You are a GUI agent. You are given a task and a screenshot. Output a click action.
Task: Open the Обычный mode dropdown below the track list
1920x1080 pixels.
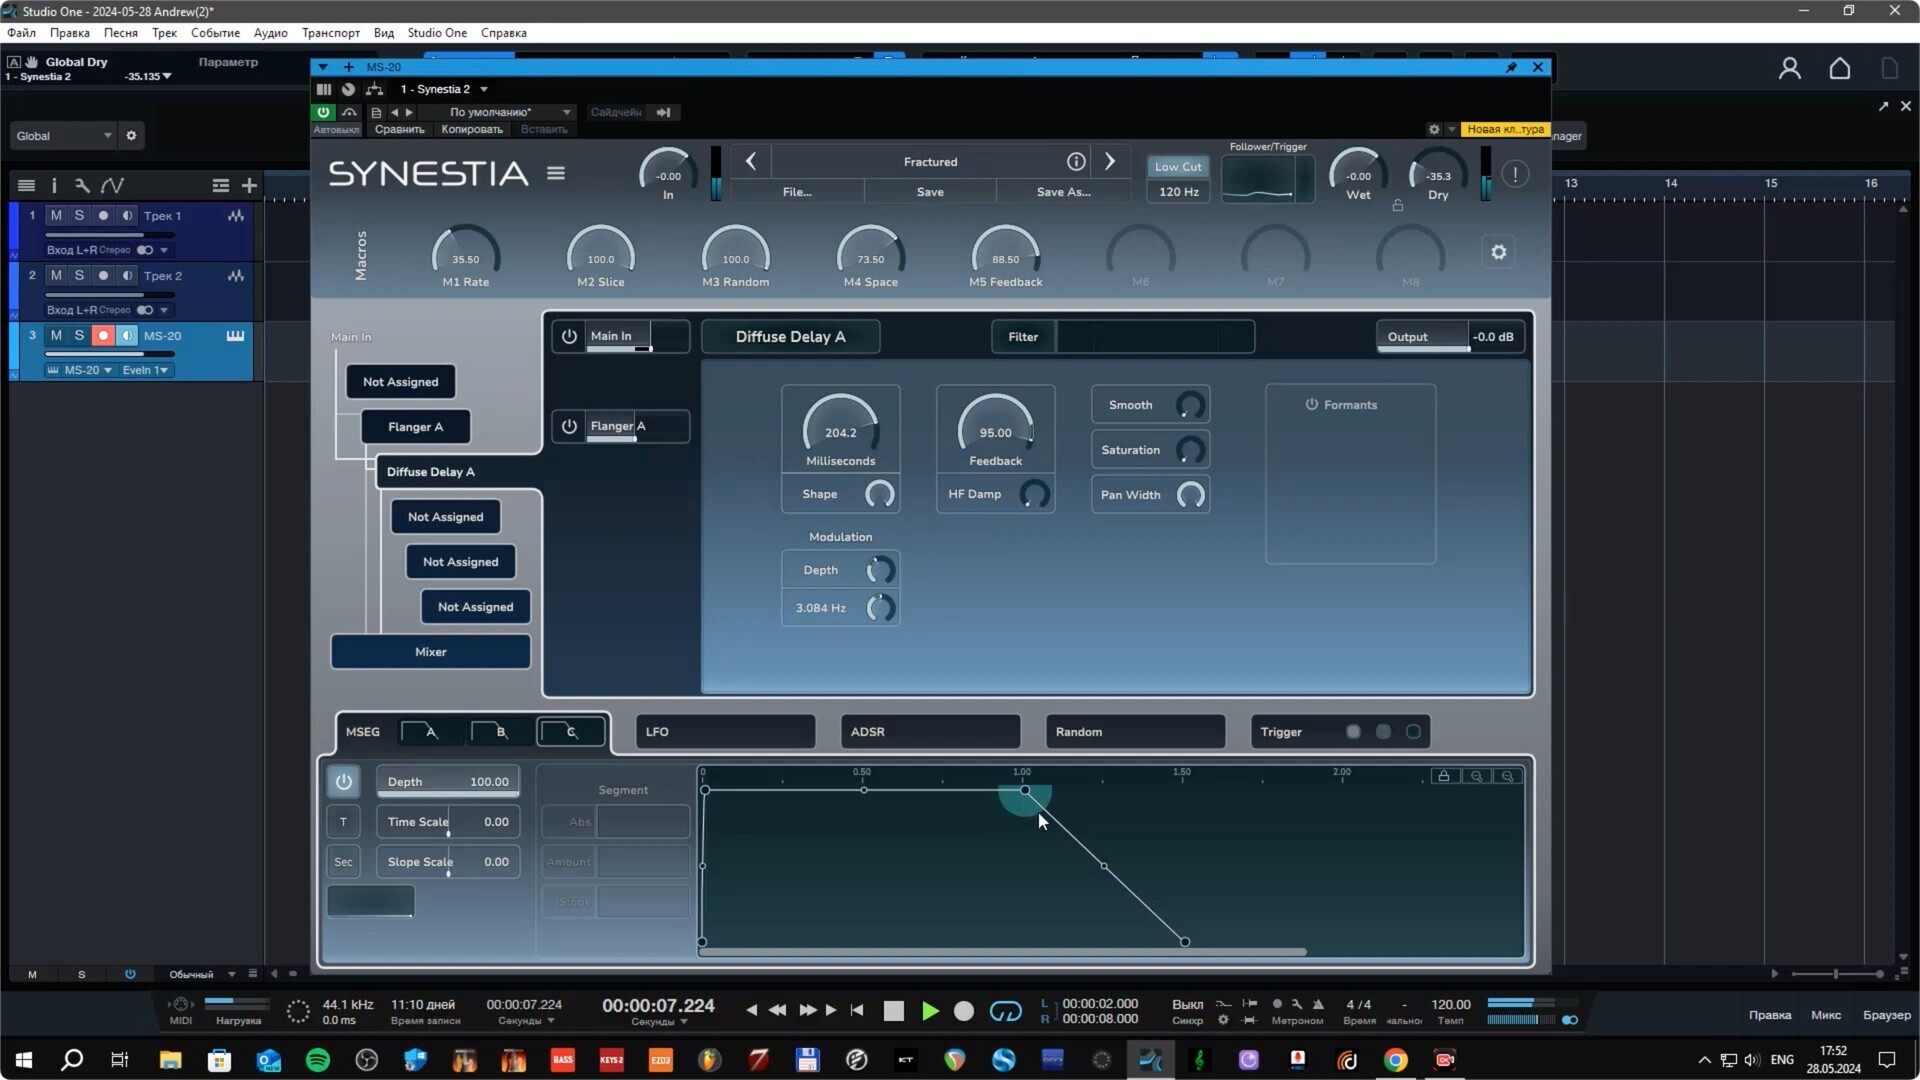click(x=201, y=974)
